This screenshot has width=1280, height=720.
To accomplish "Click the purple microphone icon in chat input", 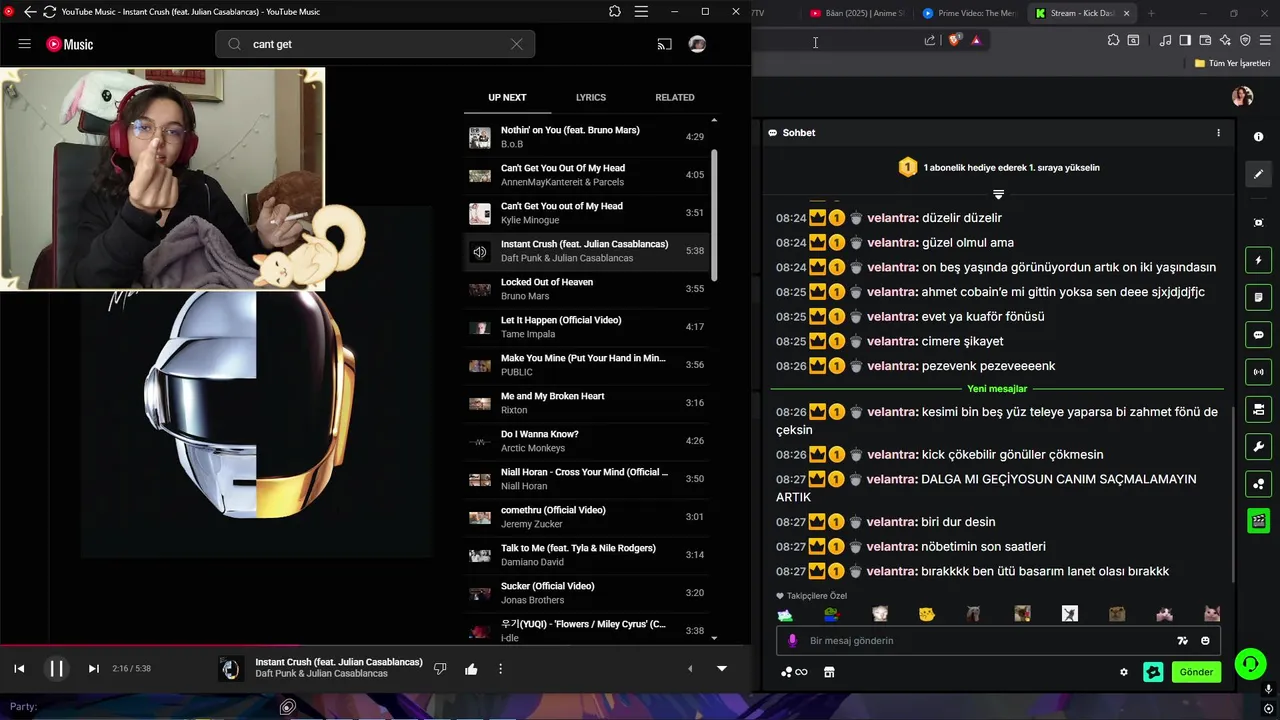I will [793, 640].
